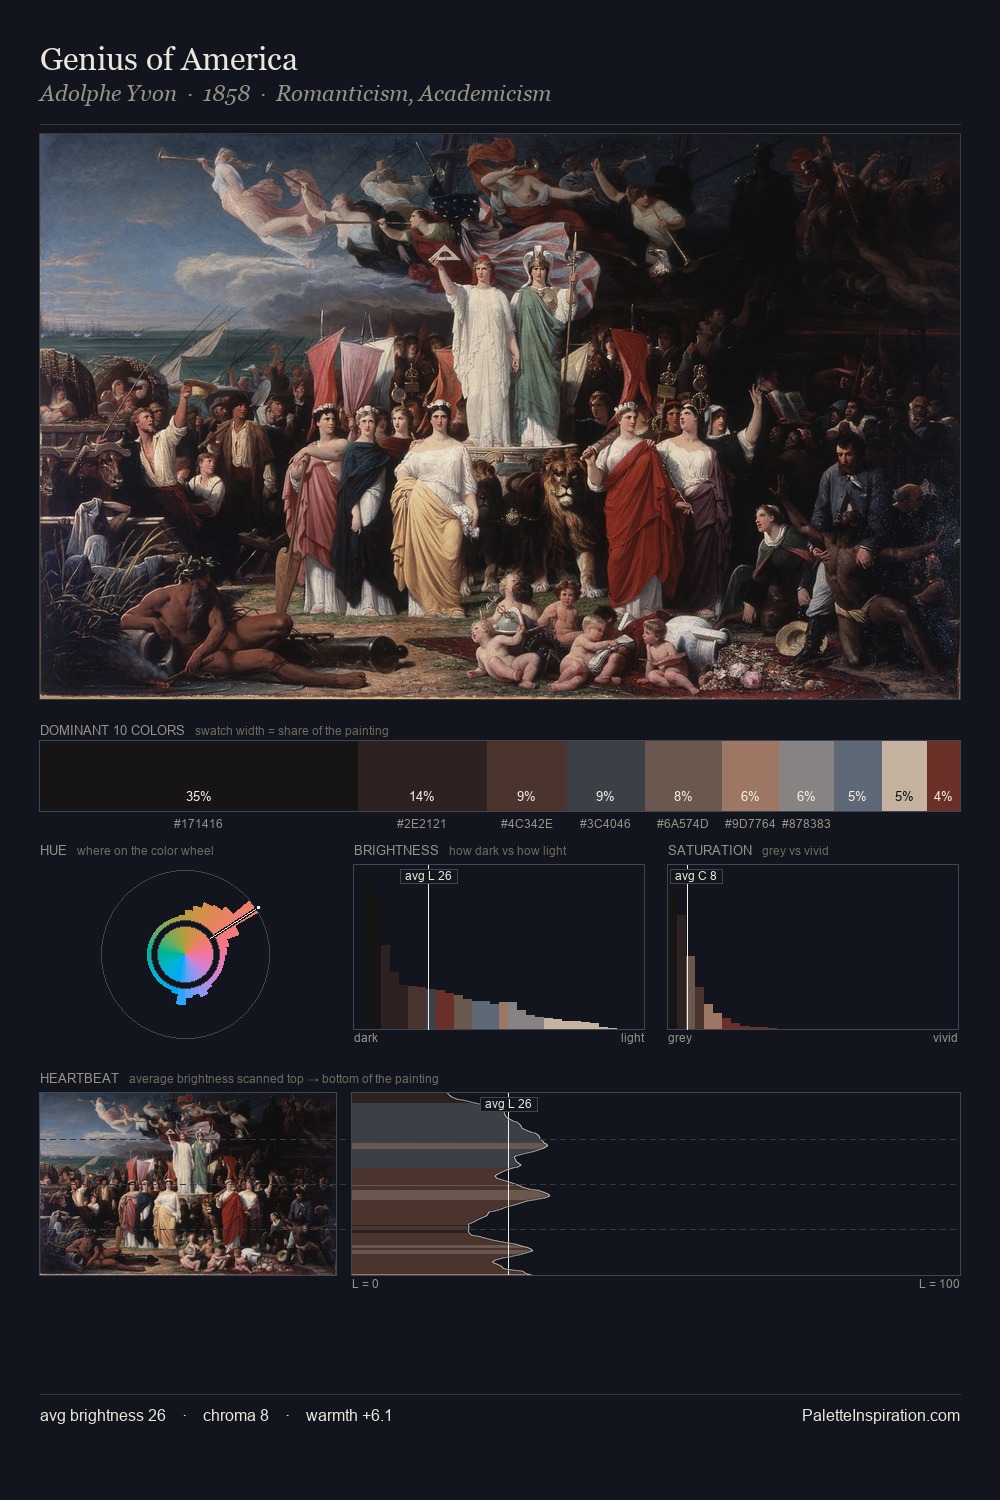Select the #878383 hex code text

pos(806,824)
